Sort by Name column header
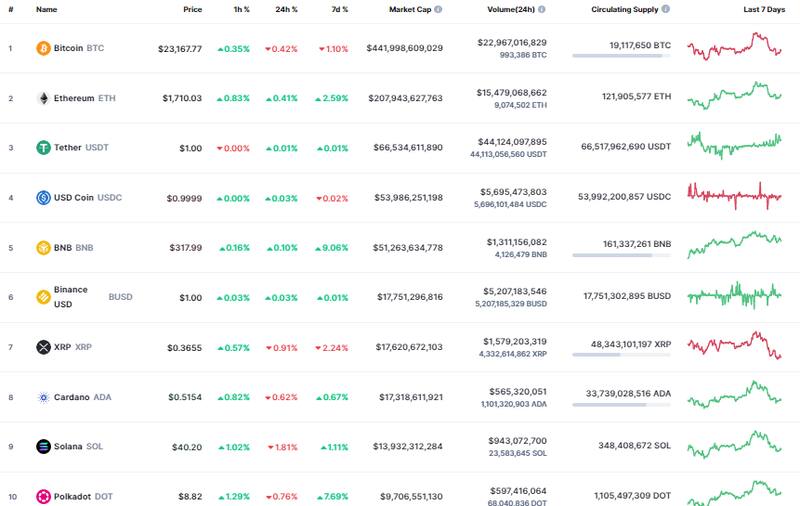 pyautogui.click(x=46, y=9)
